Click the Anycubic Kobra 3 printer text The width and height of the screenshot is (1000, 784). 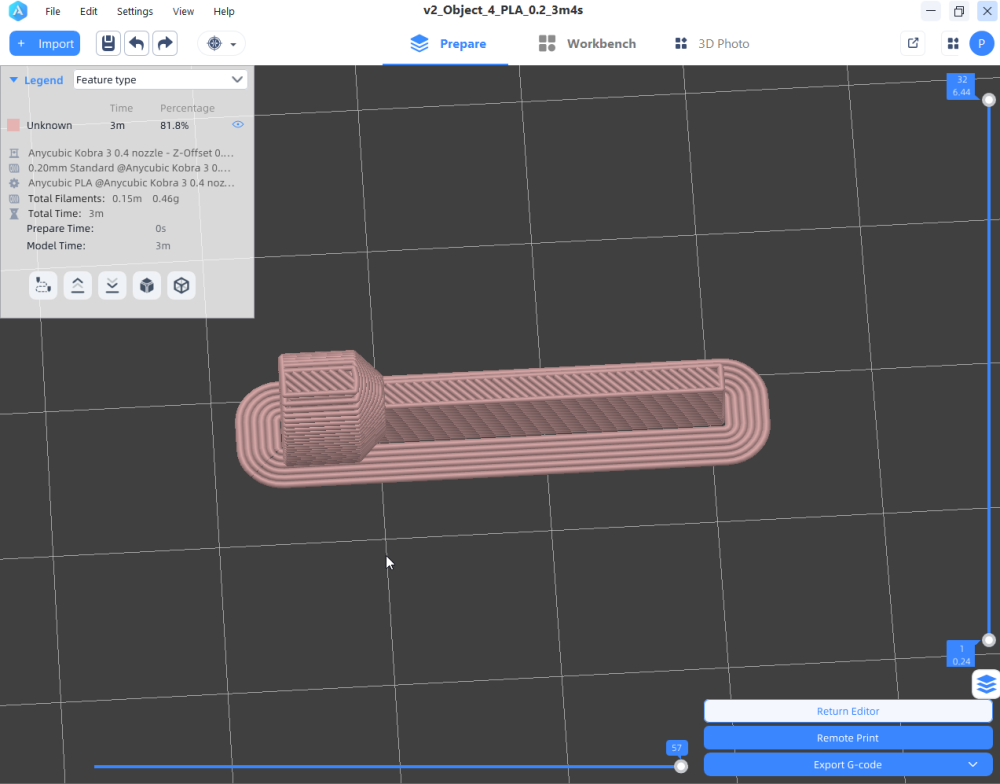coord(131,153)
